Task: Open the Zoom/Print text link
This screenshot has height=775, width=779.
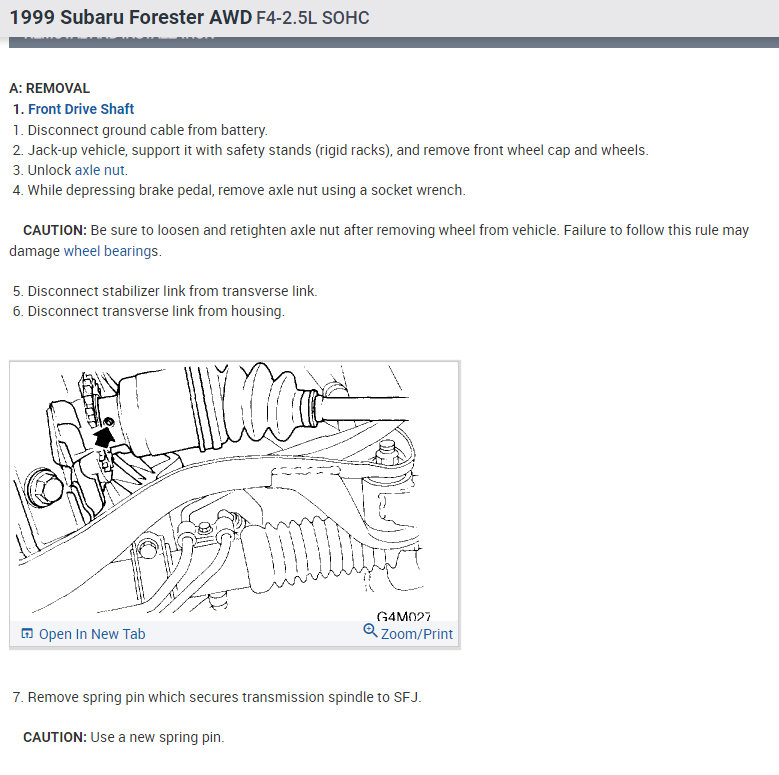Action: [416, 634]
